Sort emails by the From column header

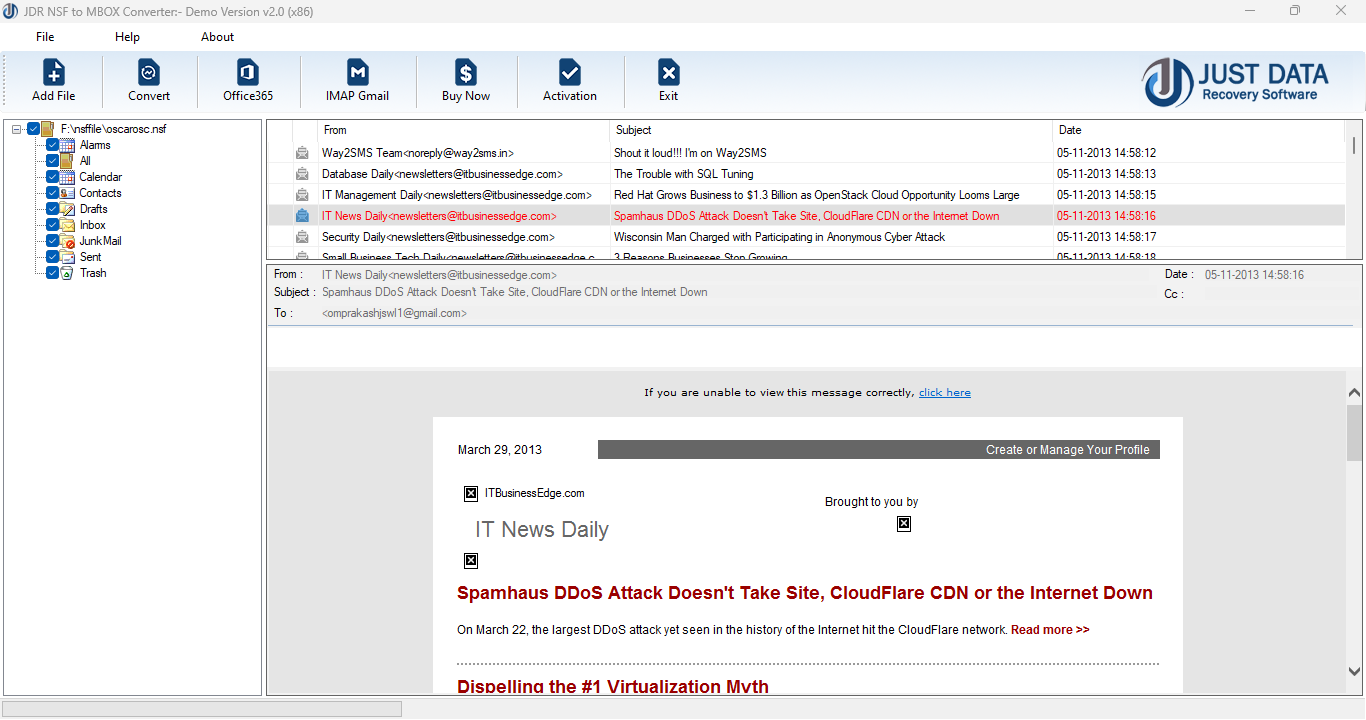[463, 130]
